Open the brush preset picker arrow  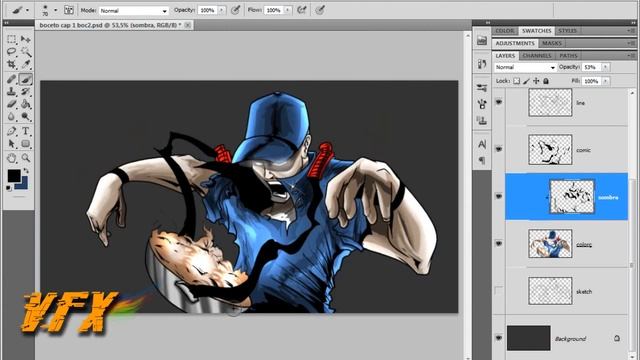coord(56,10)
